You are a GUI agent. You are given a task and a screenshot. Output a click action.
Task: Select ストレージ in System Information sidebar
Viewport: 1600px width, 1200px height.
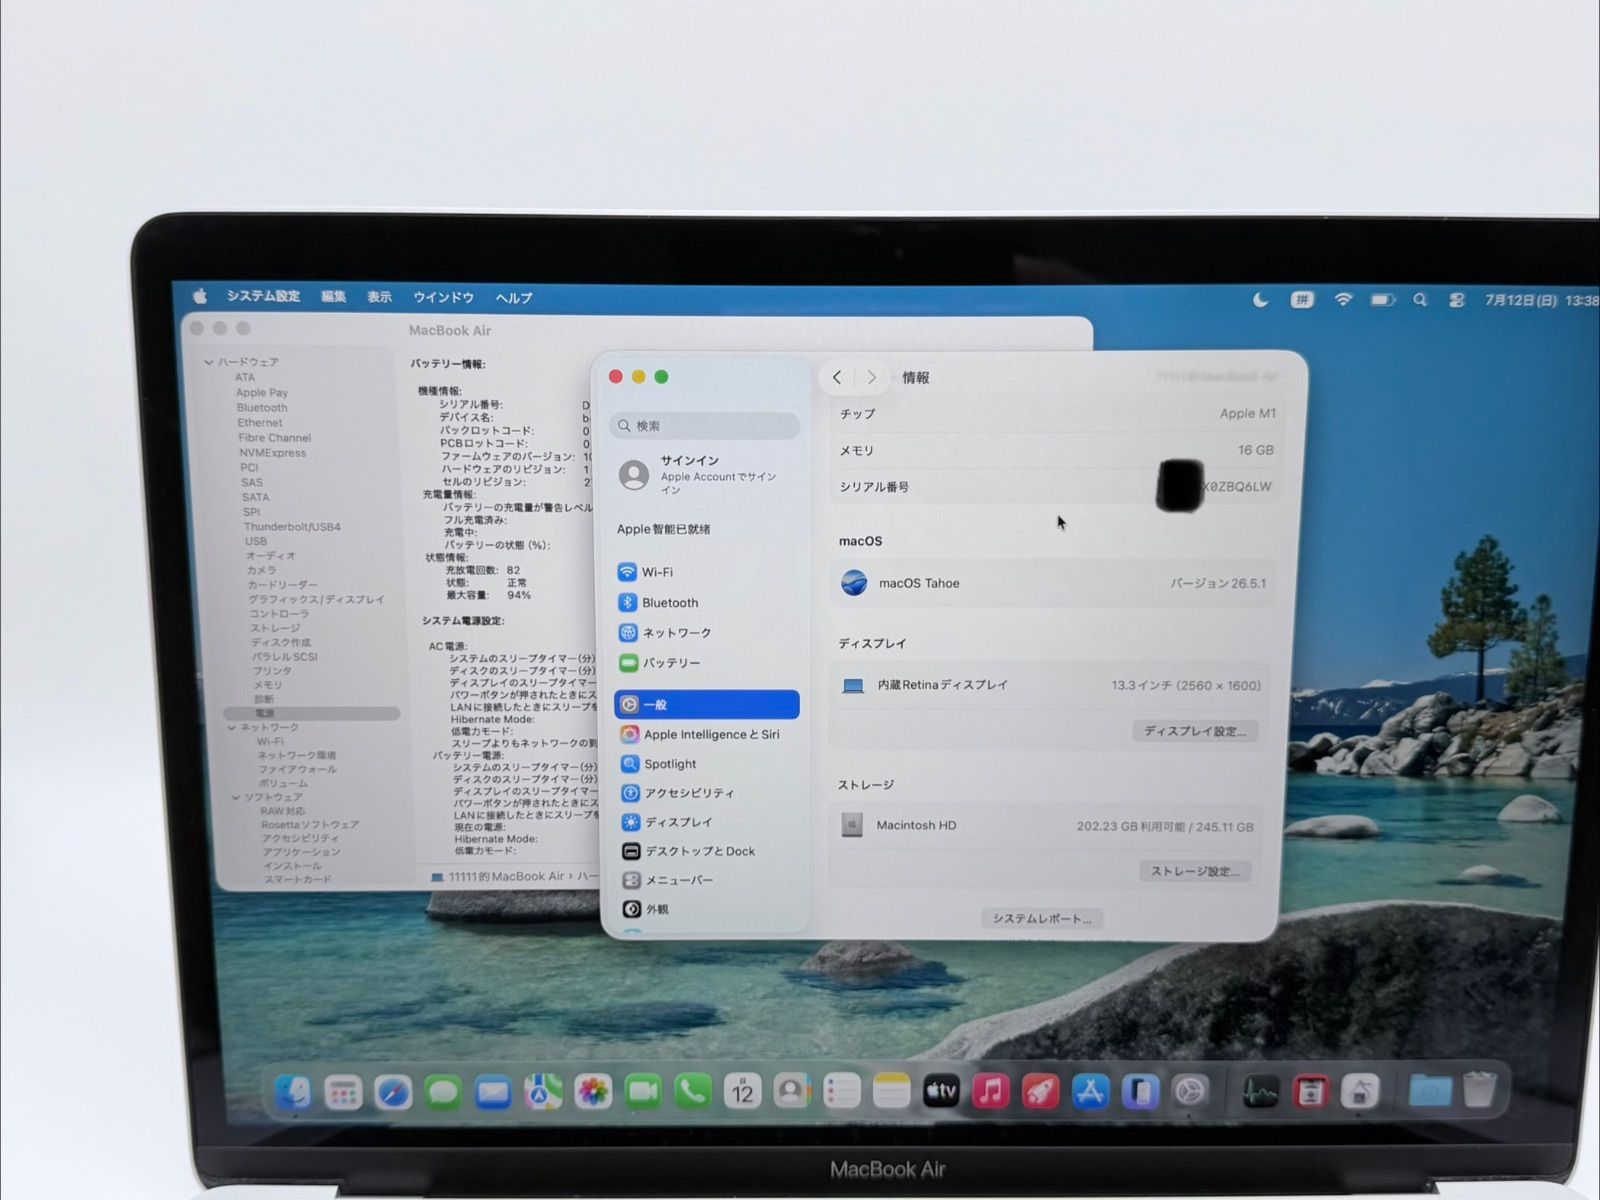(x=275, y=628)
